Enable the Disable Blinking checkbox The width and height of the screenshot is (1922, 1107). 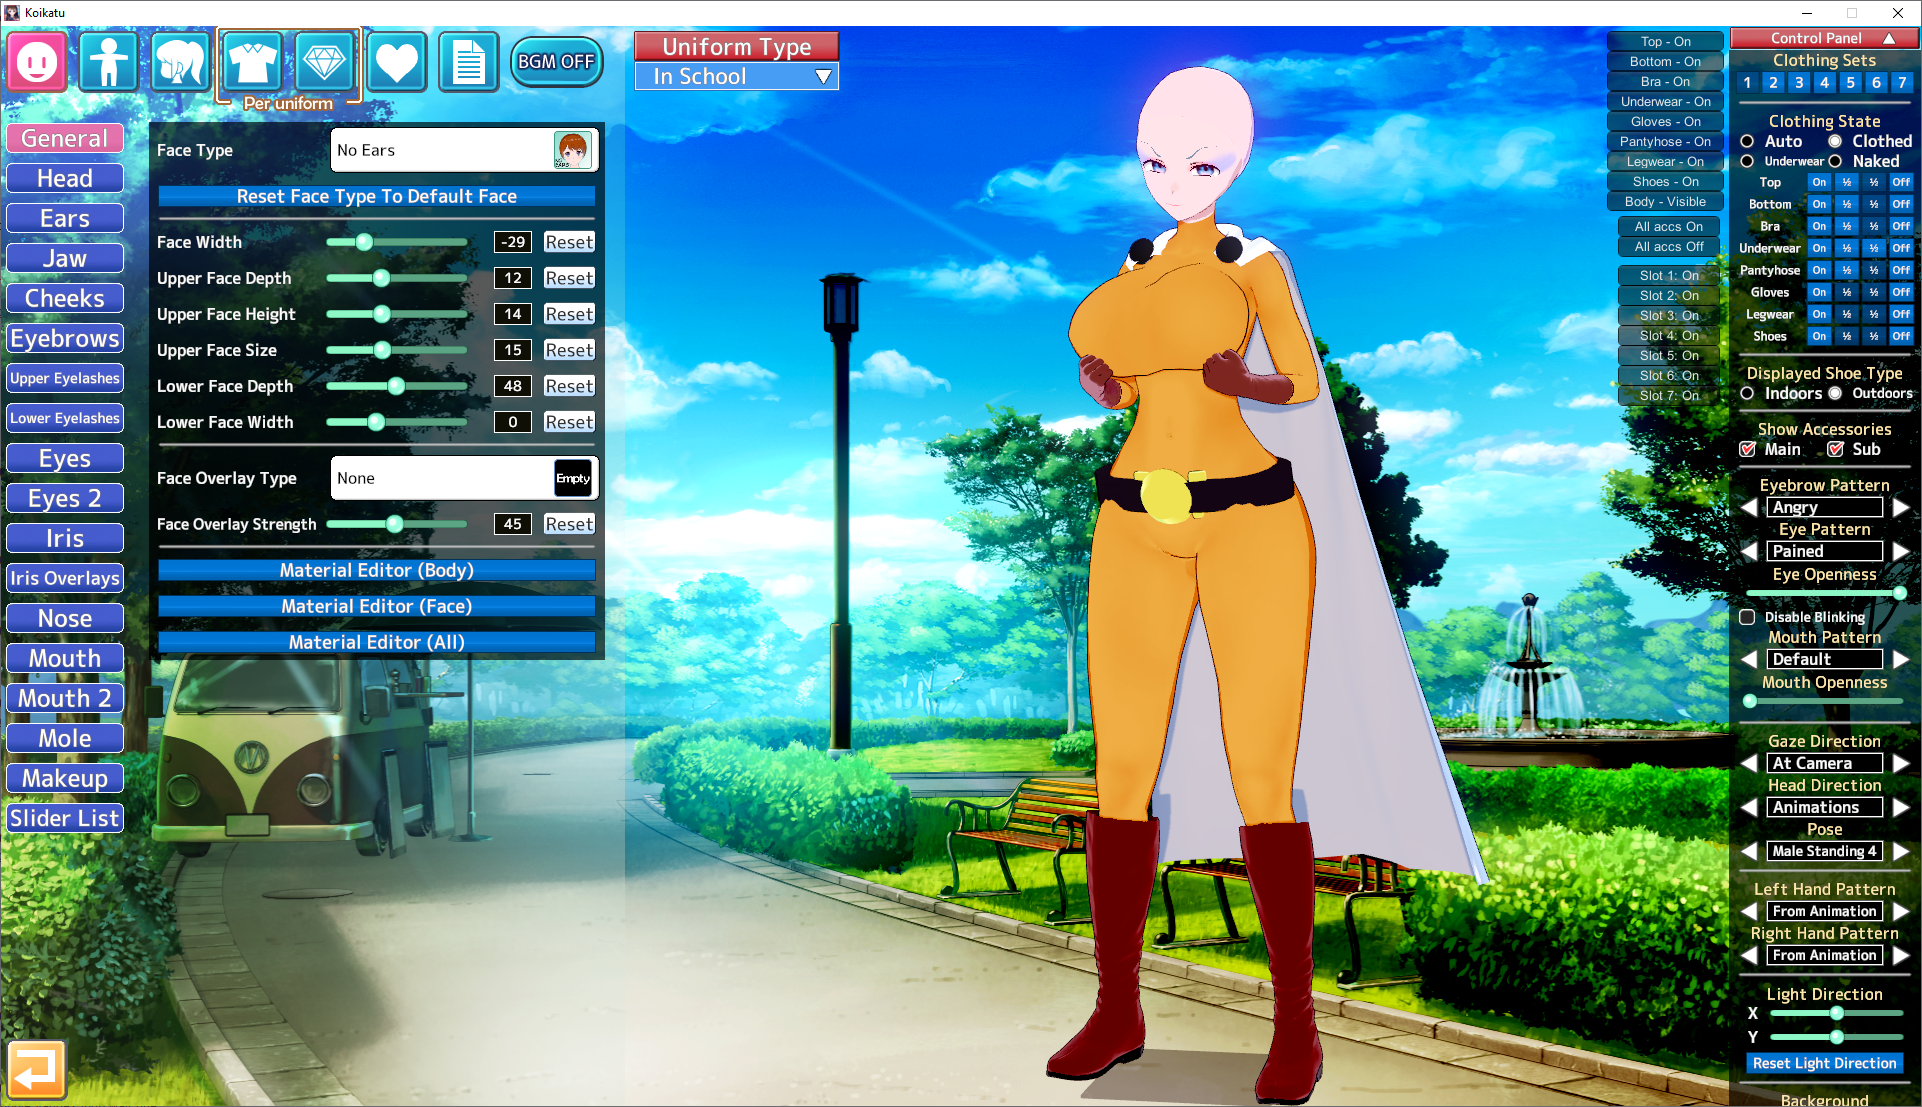[x=1747, y=617]
